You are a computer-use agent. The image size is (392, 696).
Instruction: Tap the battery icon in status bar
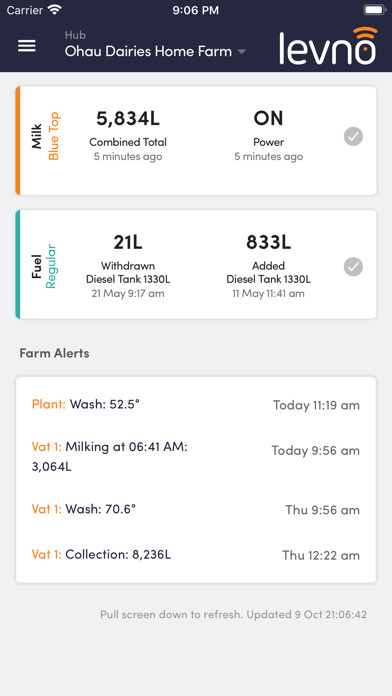tap(375, 10)
